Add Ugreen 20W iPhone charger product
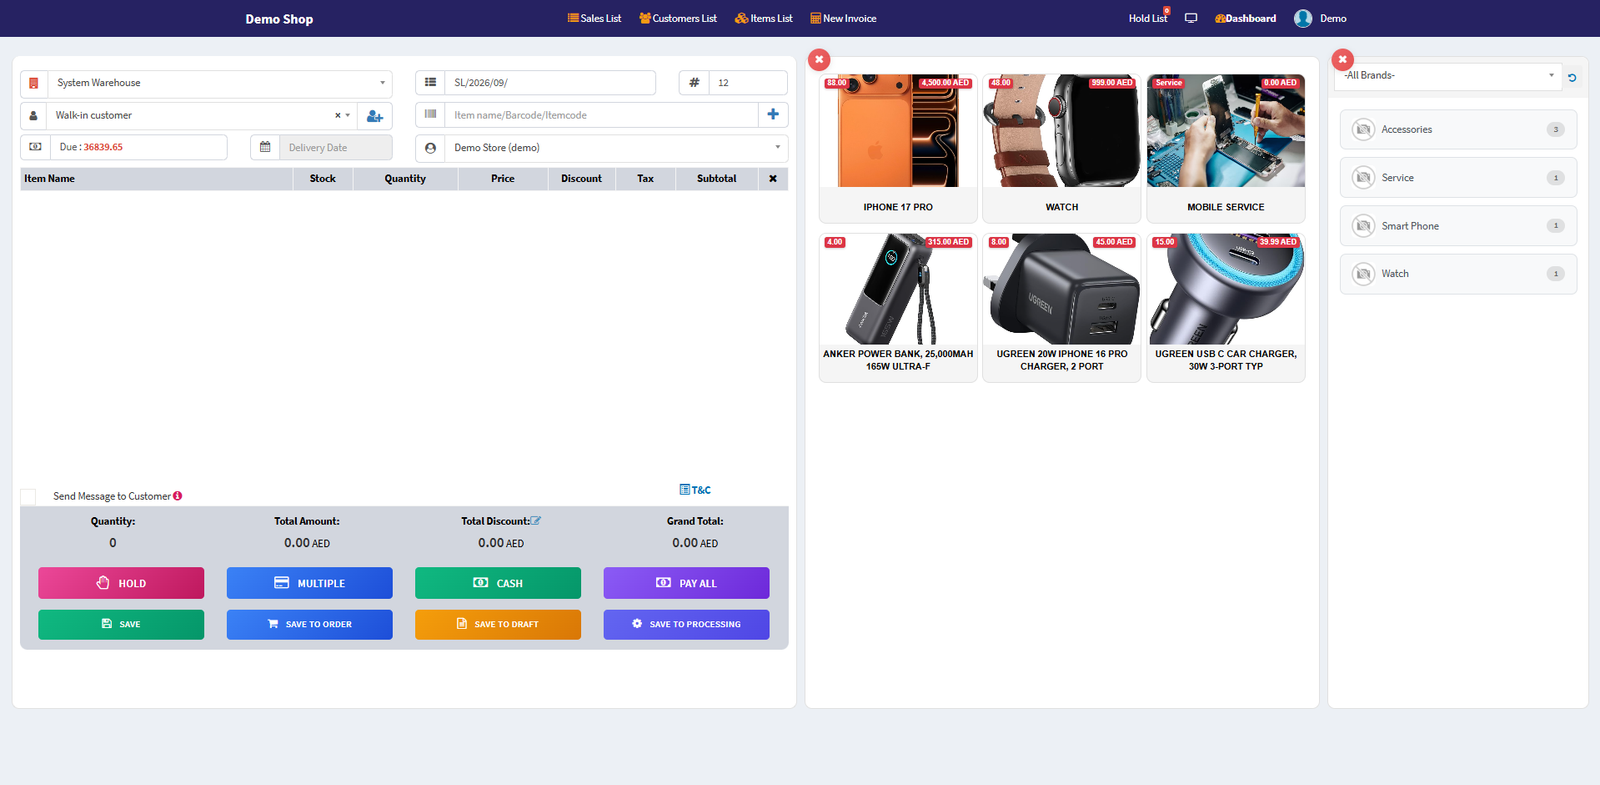Viewport: 1600px width, 785px height. point(1062,307)
